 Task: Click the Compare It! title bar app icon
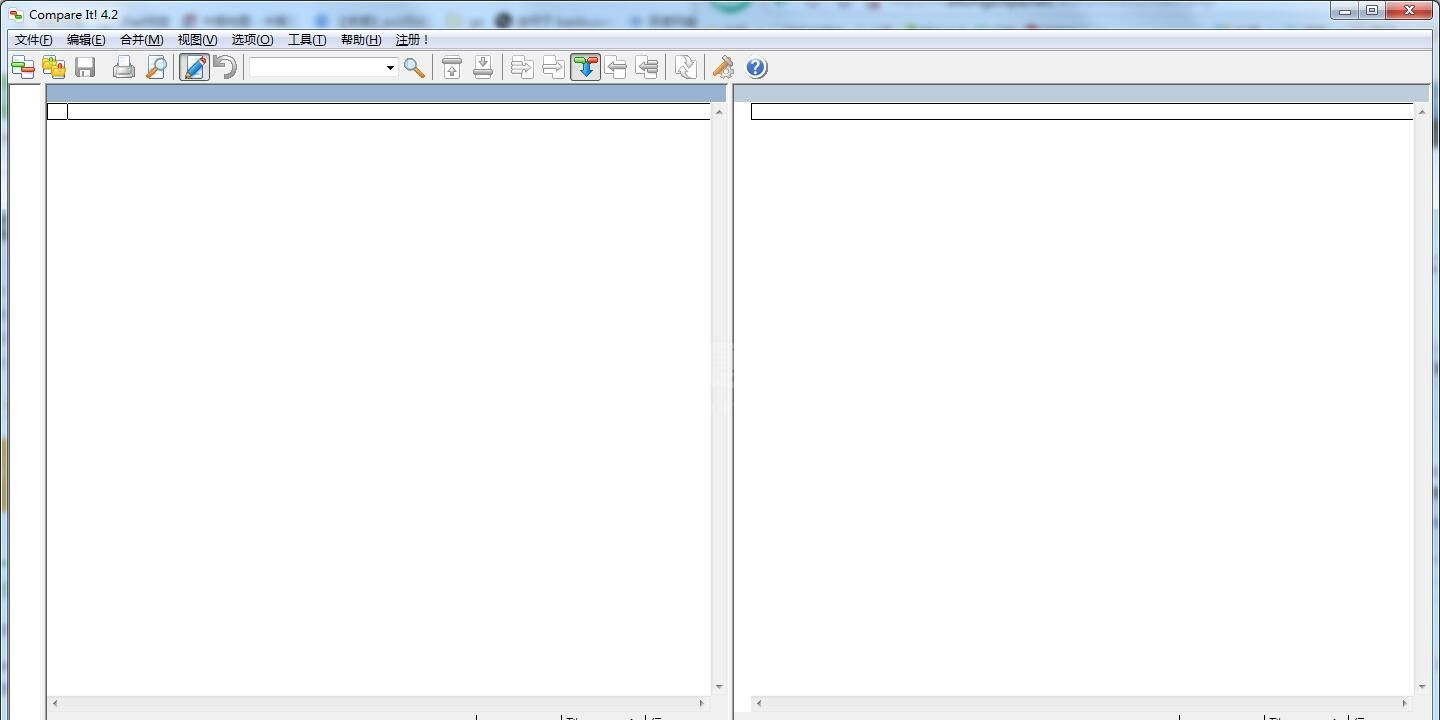[16, 15]
